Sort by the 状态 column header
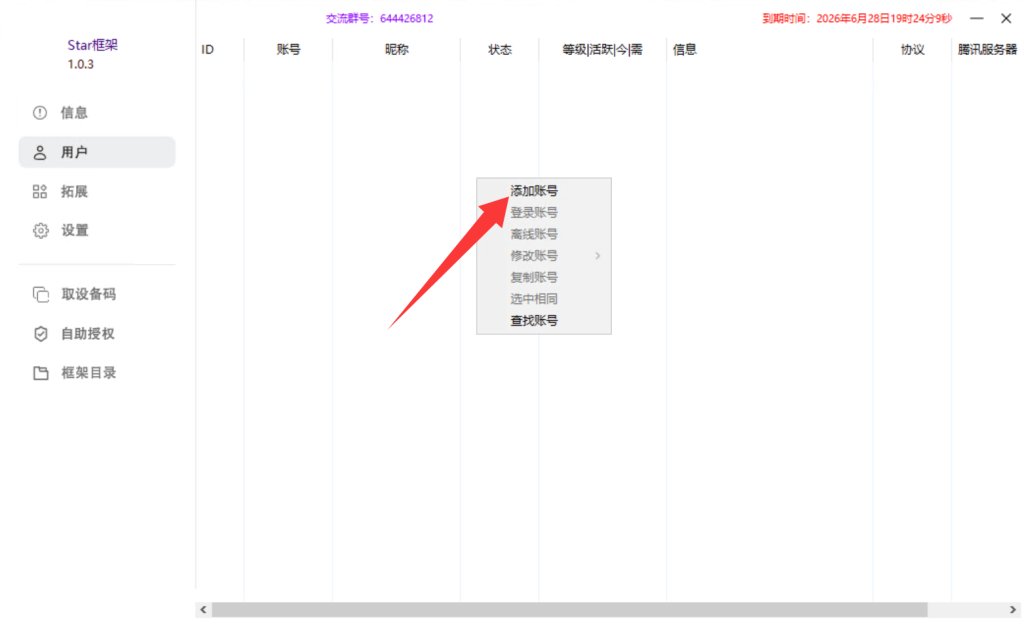 tap(499, 50)
